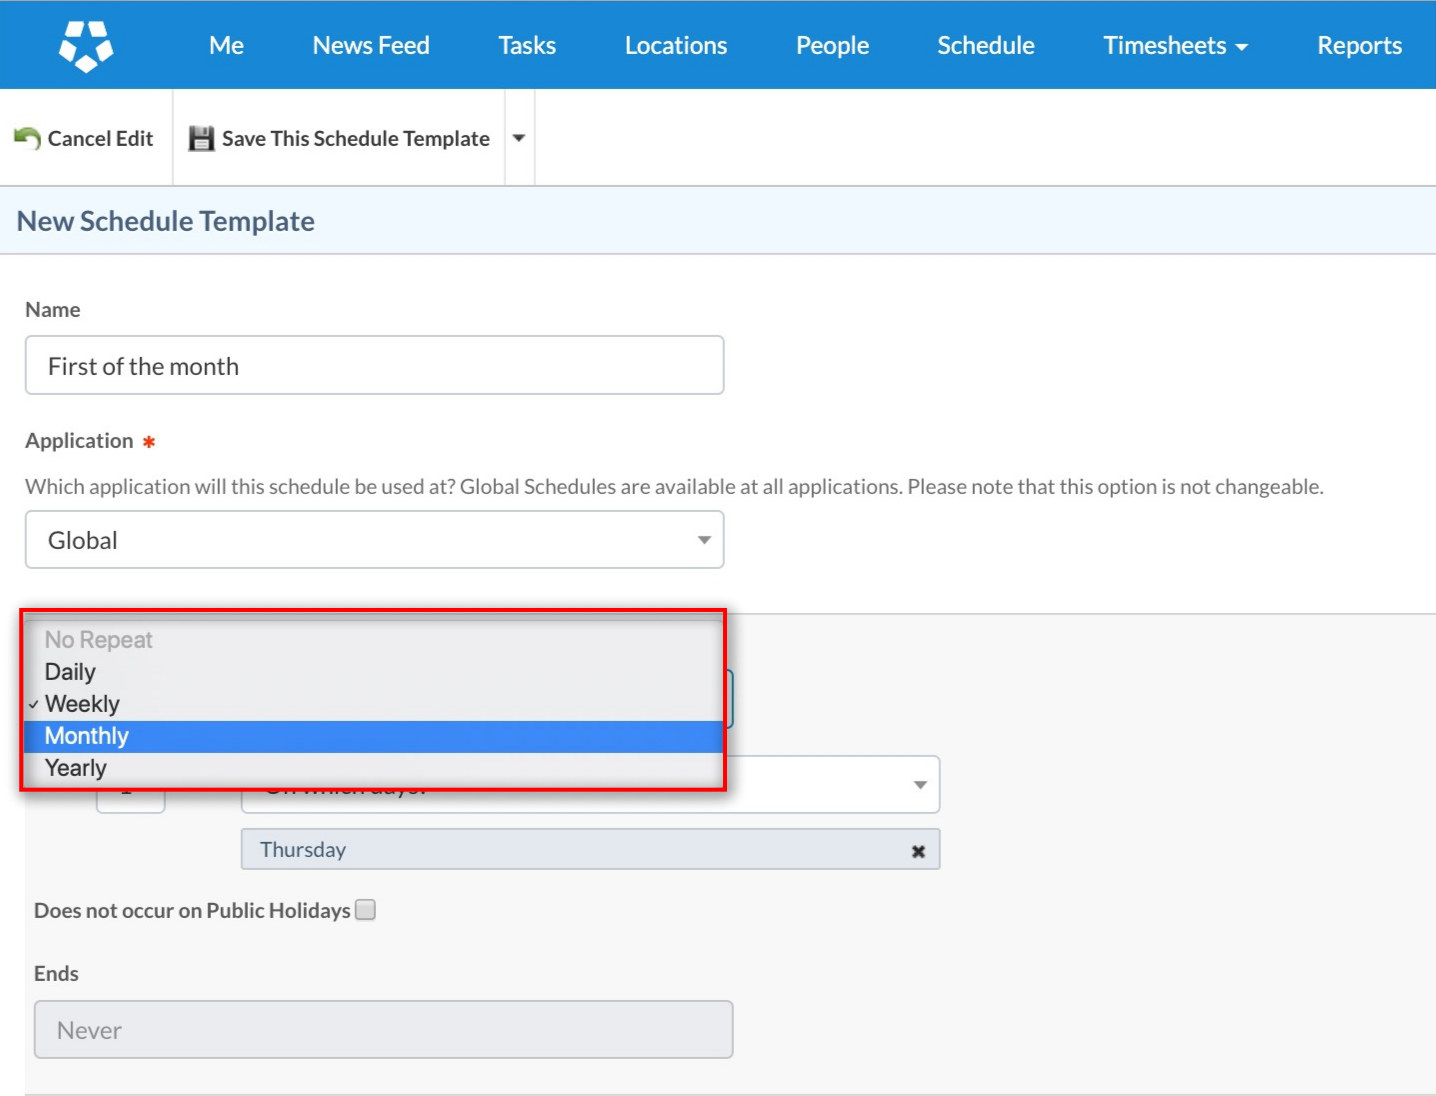Click the Cancel Edit undo arrow icon
The image size is (1436, 1096).
(x=27, y=138)
